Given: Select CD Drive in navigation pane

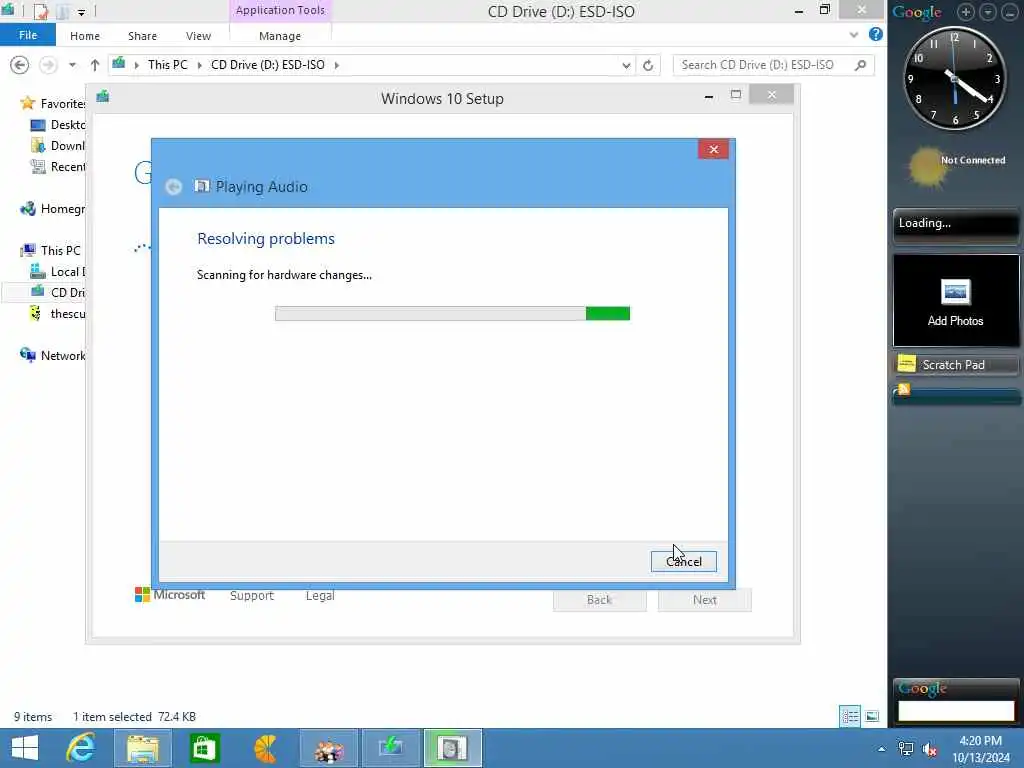Looking at the screenshot, I should coord(58,293).
